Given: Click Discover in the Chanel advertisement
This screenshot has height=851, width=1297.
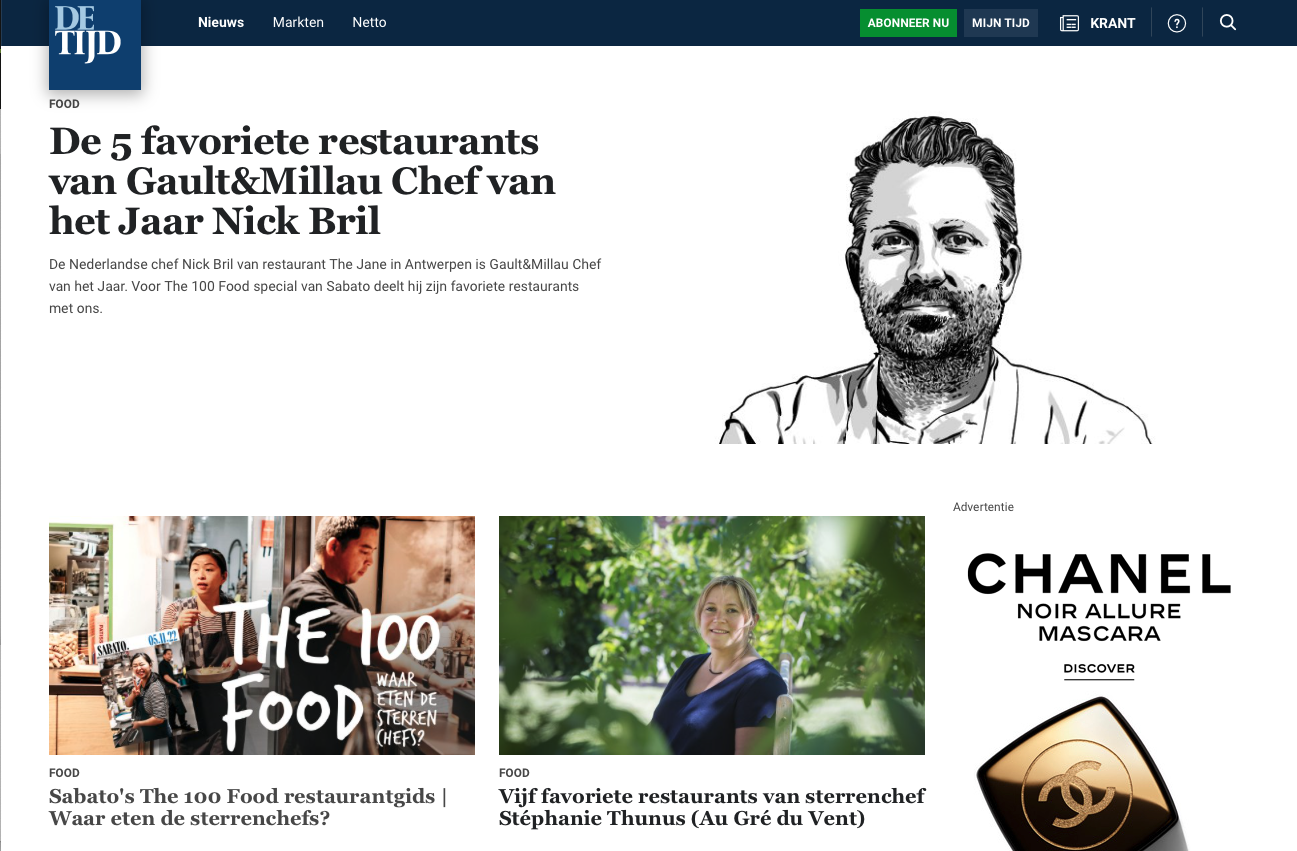Looking at the screenshot, I should click(x=1099, y=669).
